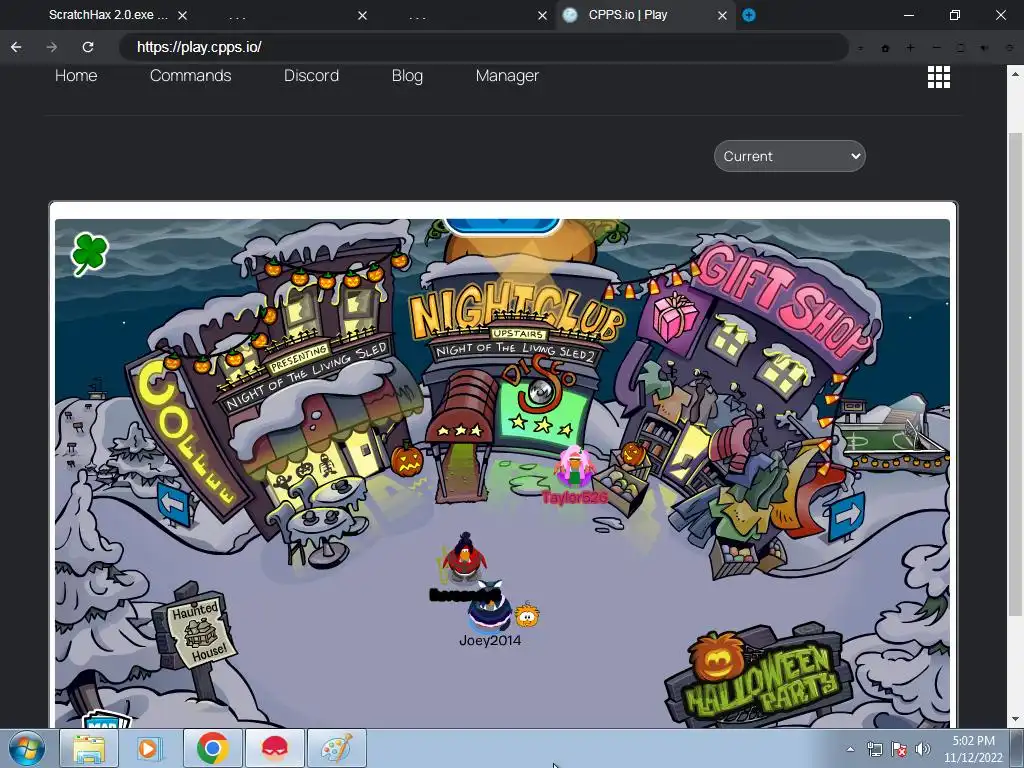Close the CPPS.io | Play tab
This screenshot has width=1024, height=768.
click(722, 15)
